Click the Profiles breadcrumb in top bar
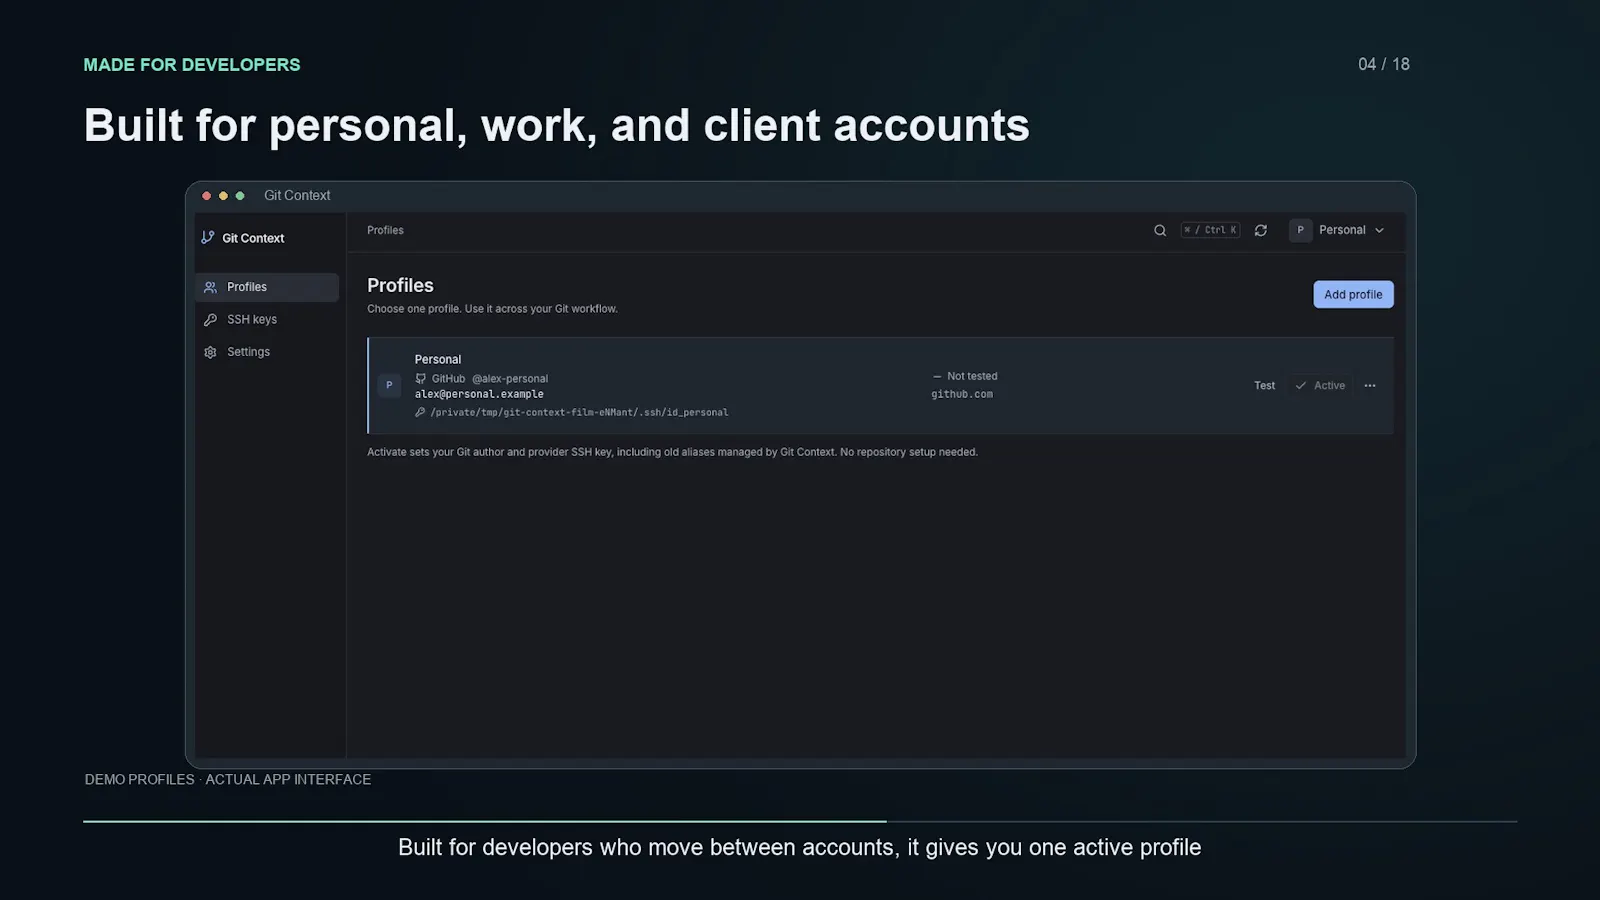The height and width of the screenshot is (900, 1600). 385,230
